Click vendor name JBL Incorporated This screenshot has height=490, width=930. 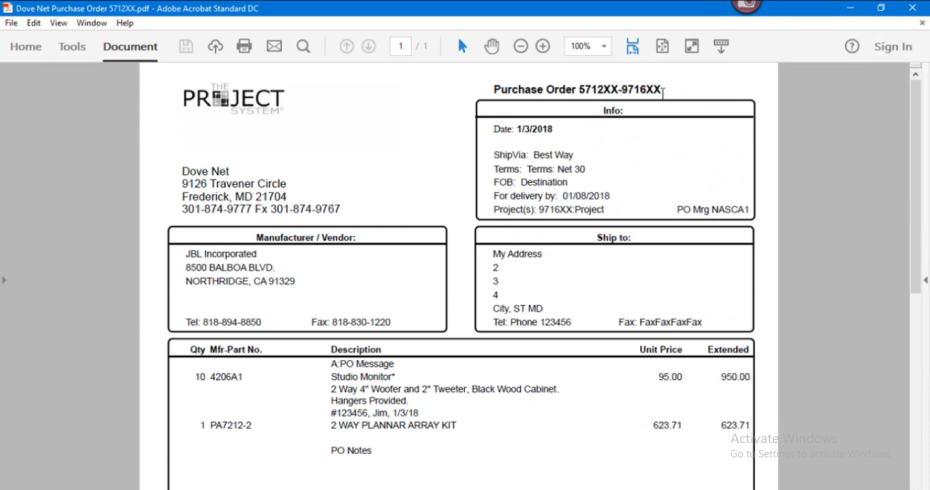pyautogui.click(x=221, y=254)
